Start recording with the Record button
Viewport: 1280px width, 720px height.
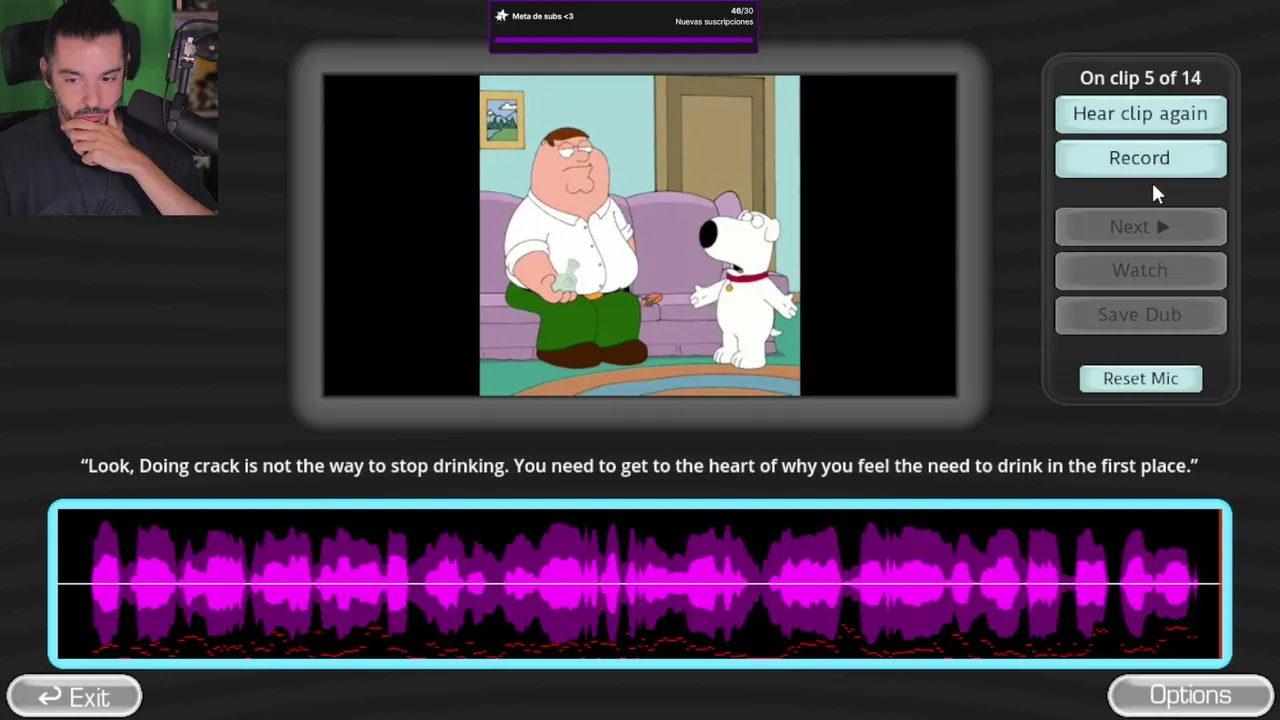[1140, 158]
